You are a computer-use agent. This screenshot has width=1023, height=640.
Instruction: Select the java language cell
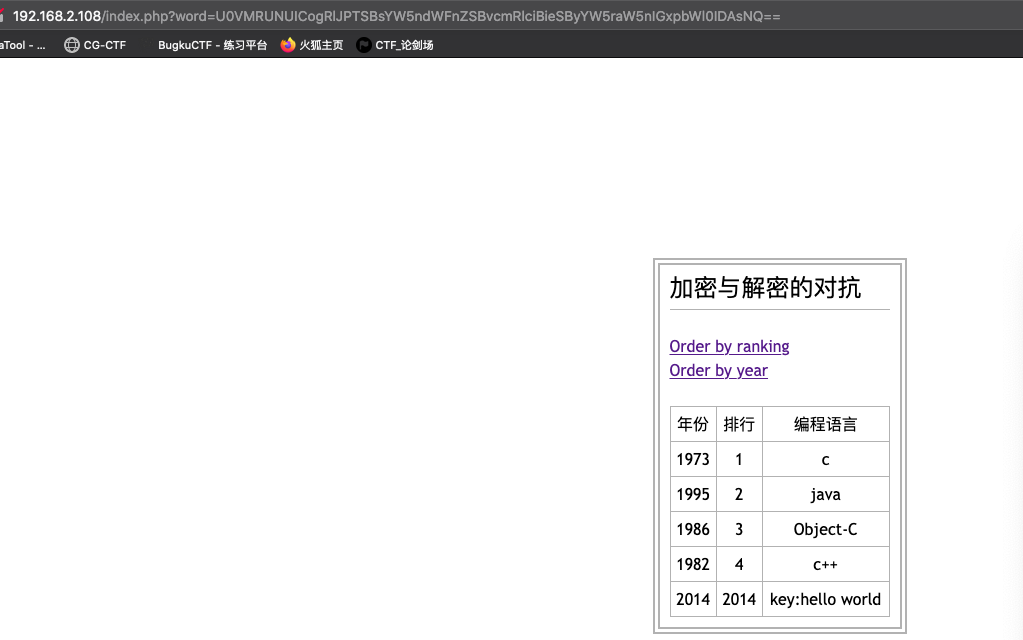(825, 494)
